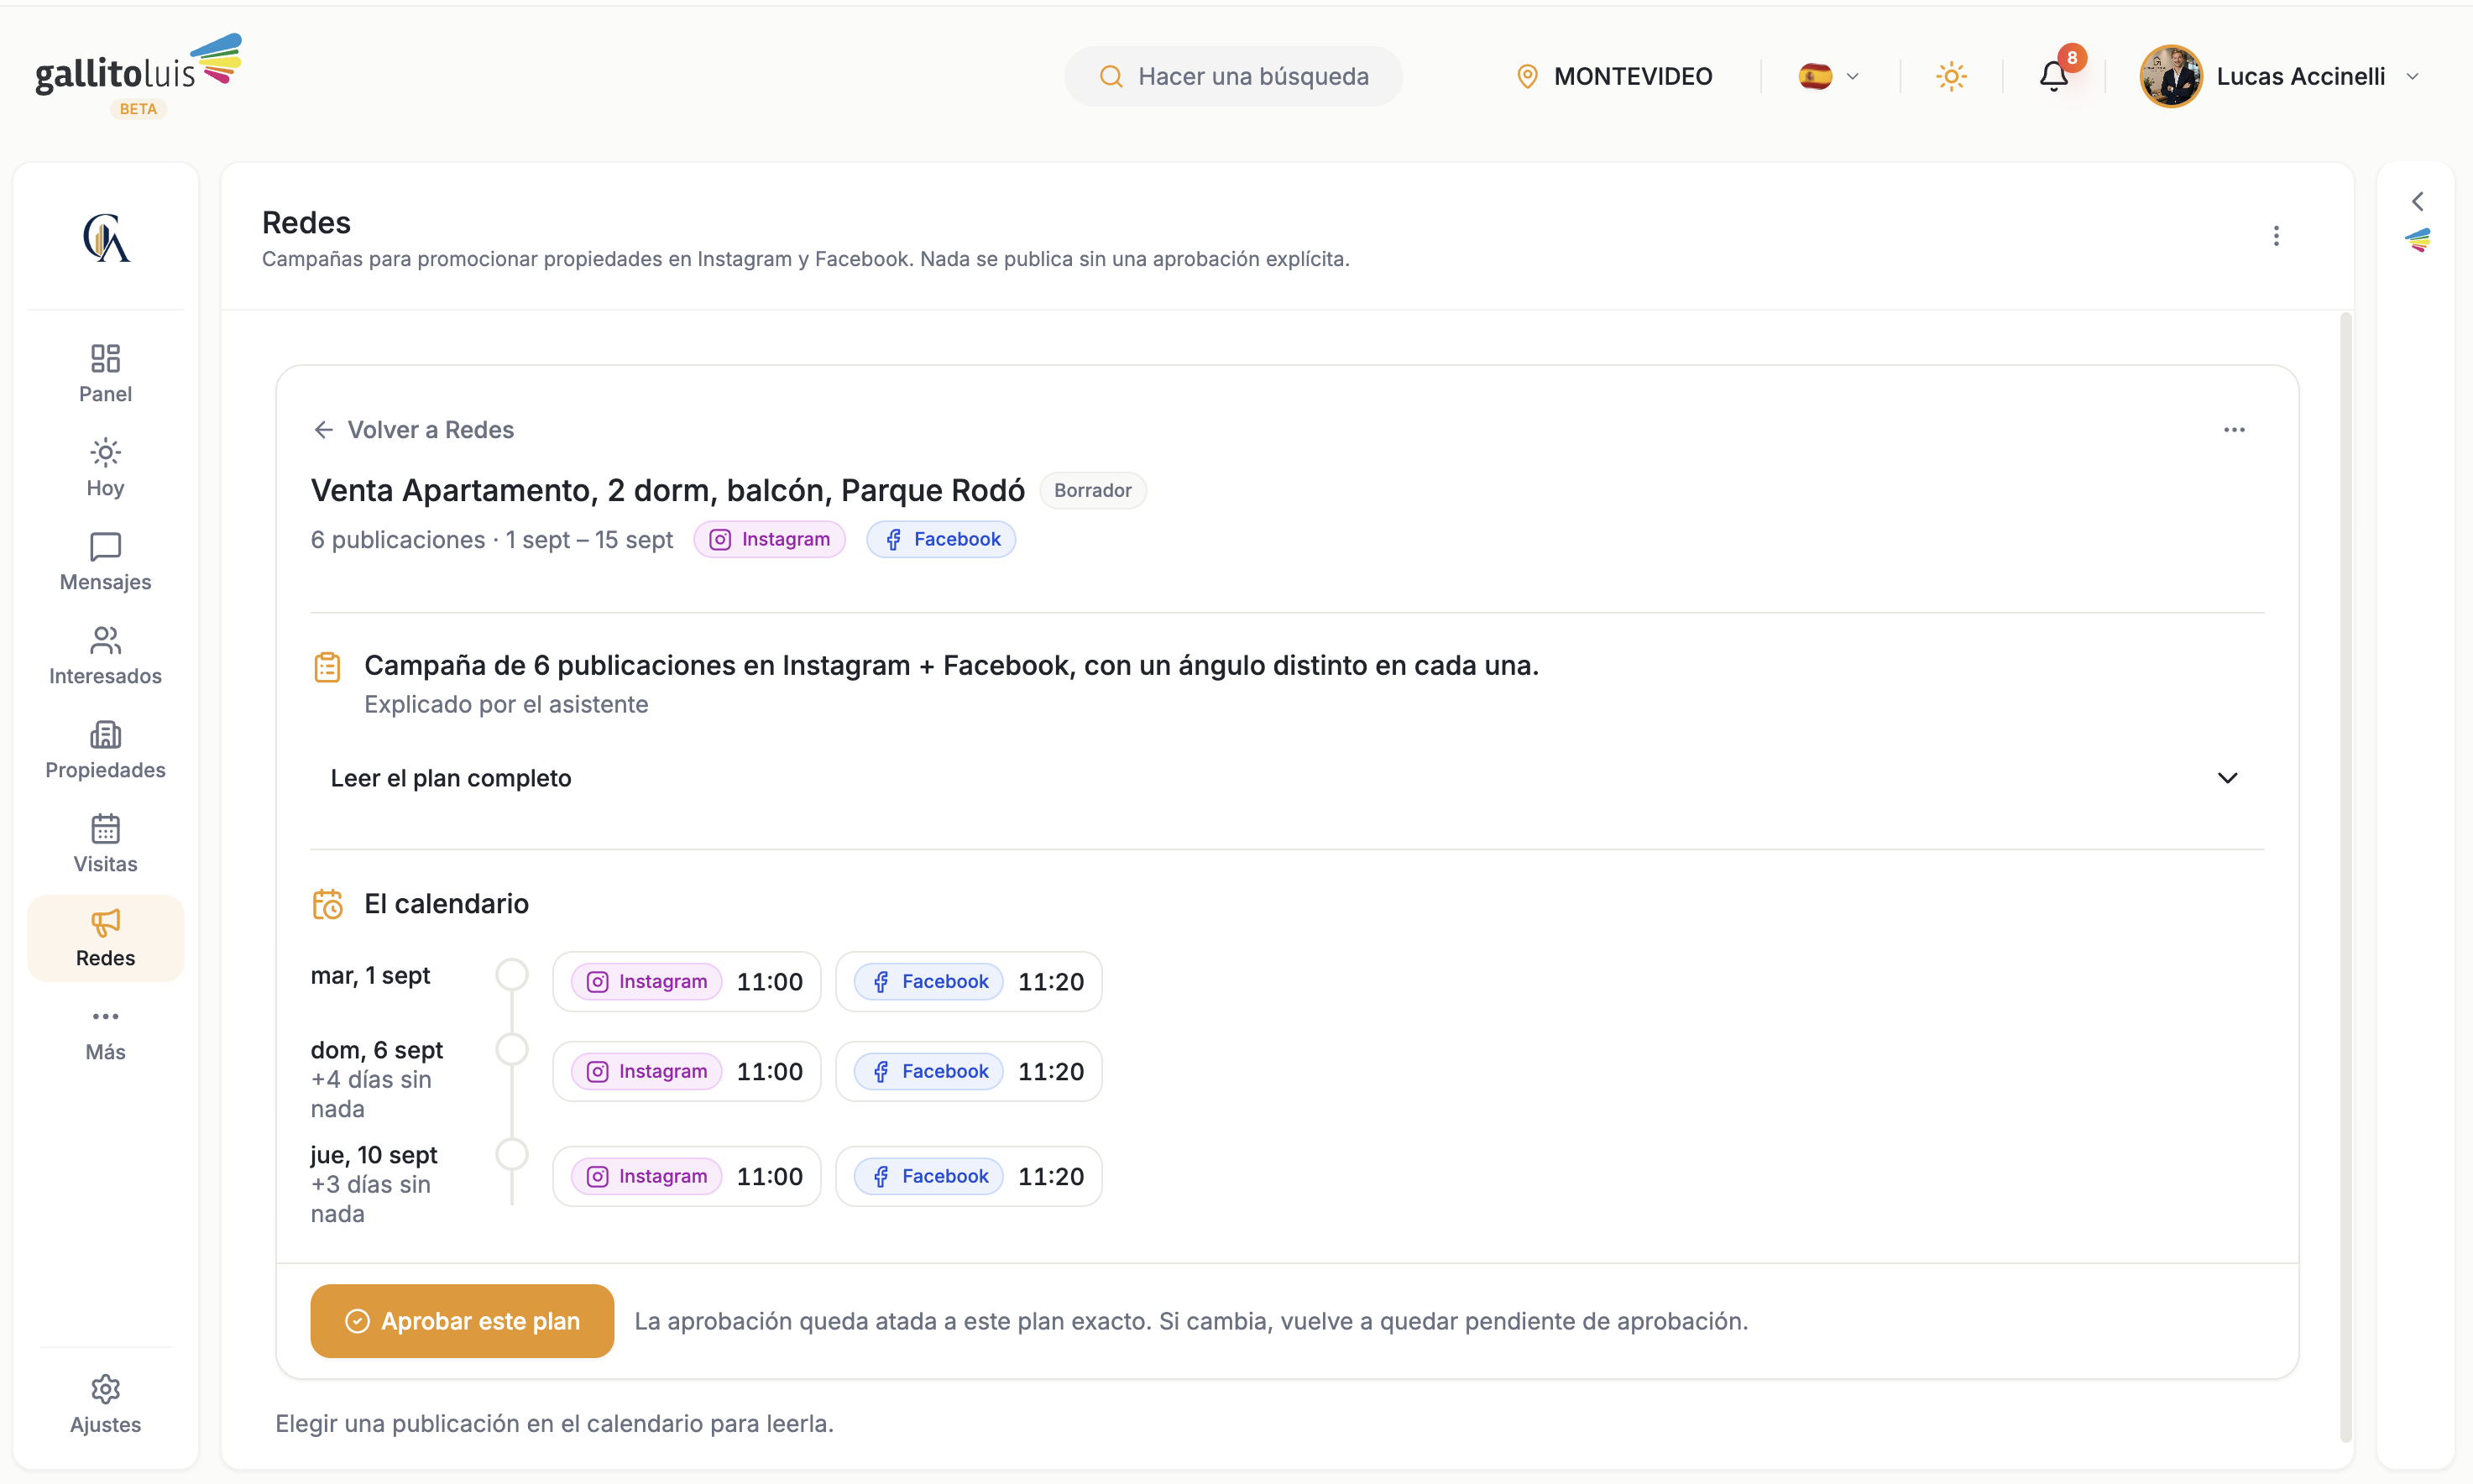Open mar 1 sept Instagram 11:00 post

(686, 981)
